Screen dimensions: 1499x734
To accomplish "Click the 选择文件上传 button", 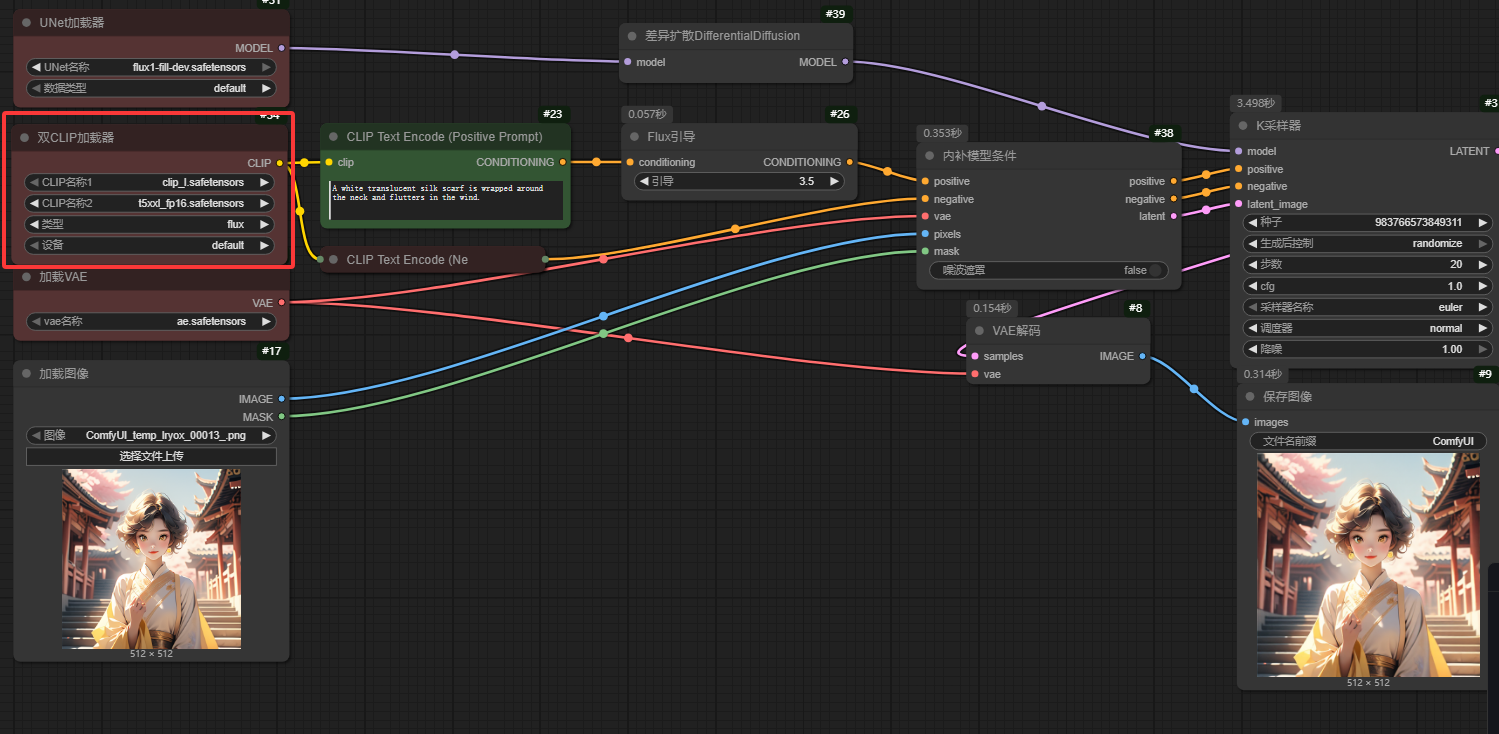I will coord(151,456).
